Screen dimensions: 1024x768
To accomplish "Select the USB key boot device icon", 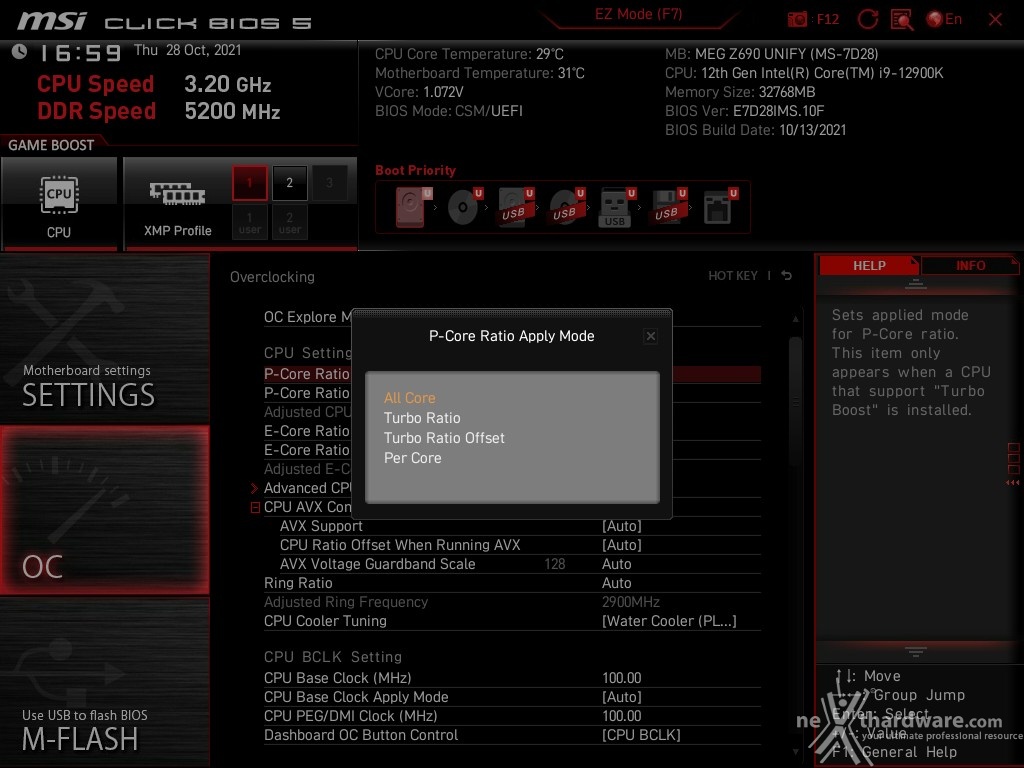I will point(617,206).
